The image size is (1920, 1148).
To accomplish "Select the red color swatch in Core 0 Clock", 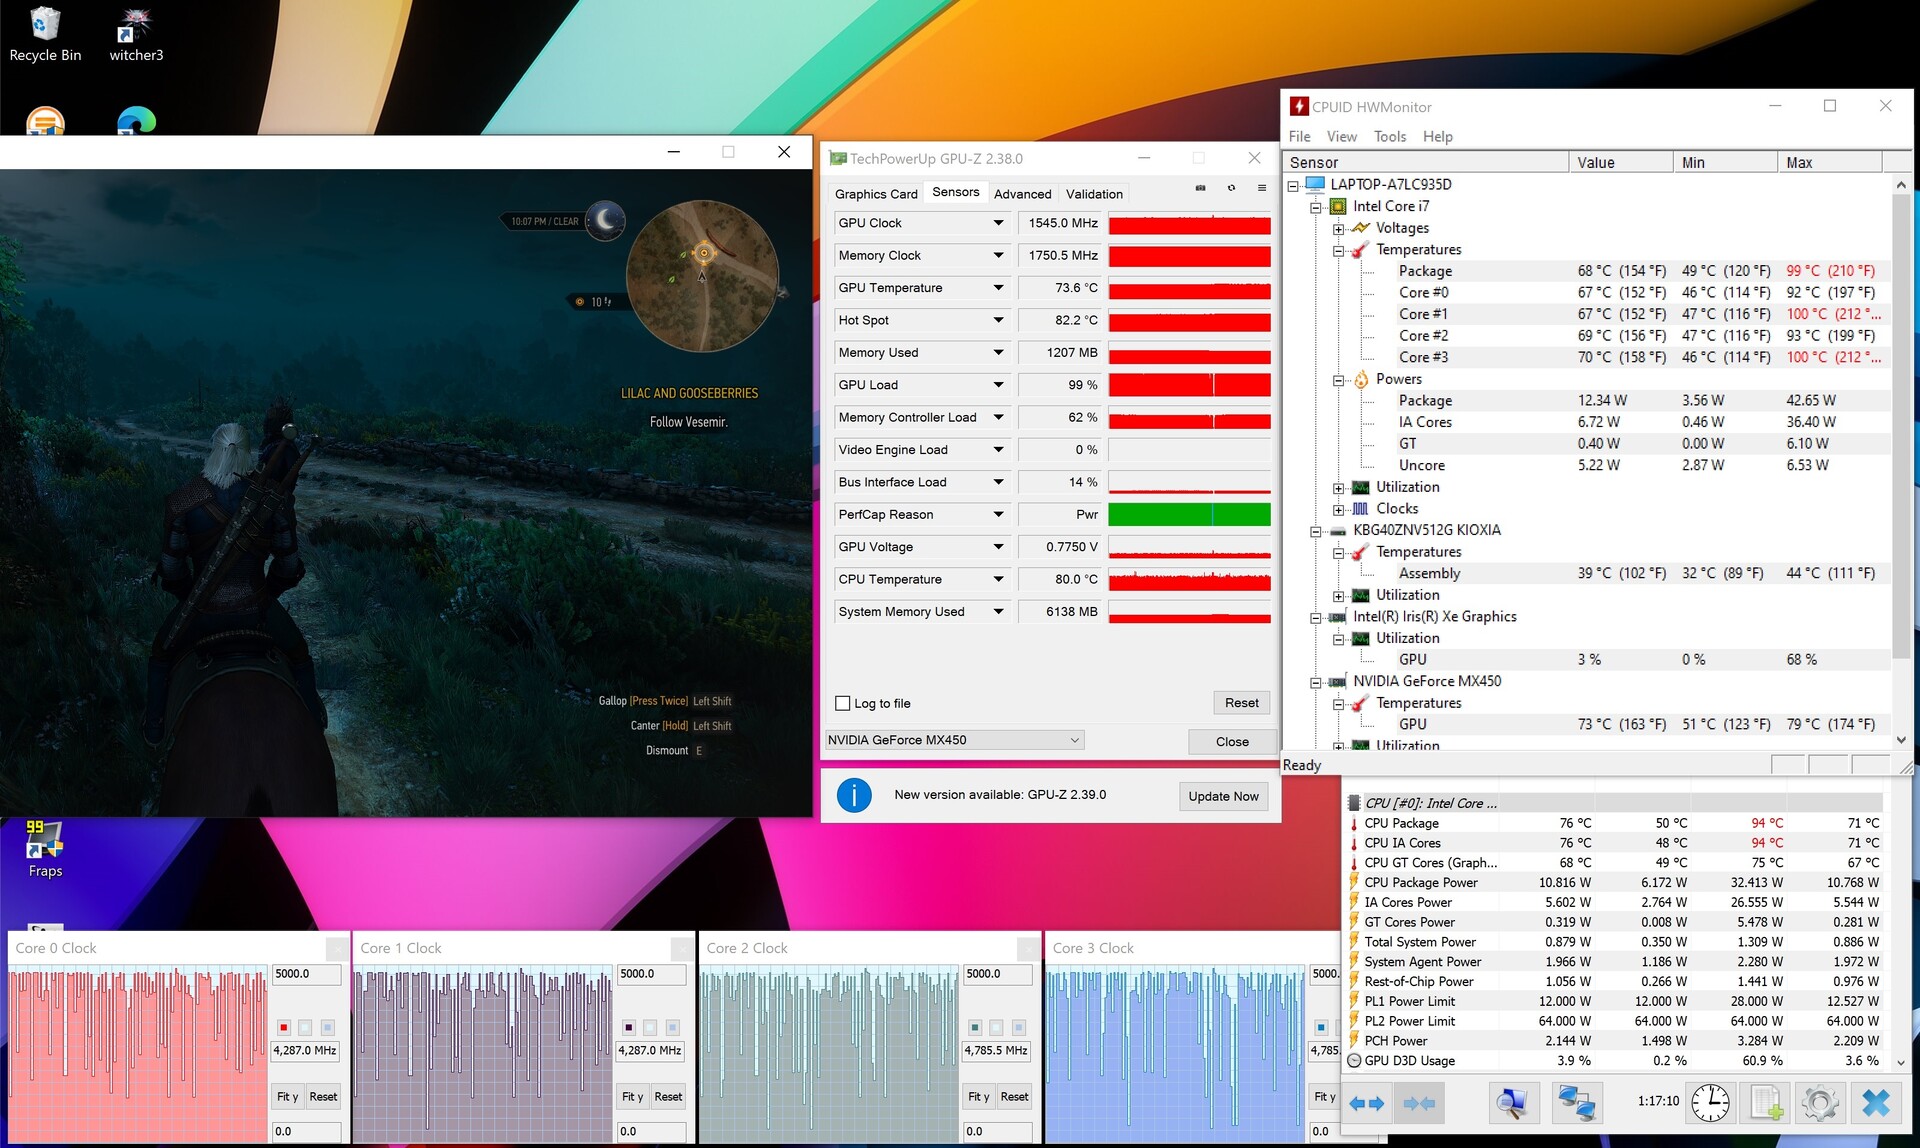I will [x=284, y=1027].
